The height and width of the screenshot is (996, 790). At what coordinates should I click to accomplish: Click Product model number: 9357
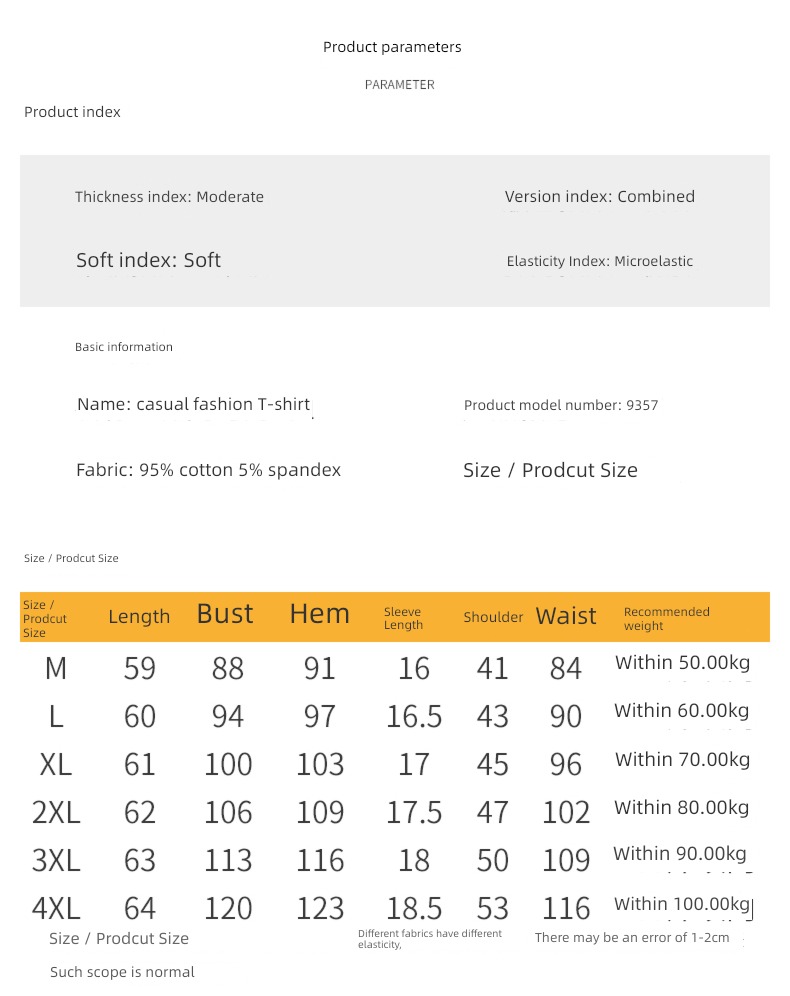pyautogui.click(x=561, y=405)
